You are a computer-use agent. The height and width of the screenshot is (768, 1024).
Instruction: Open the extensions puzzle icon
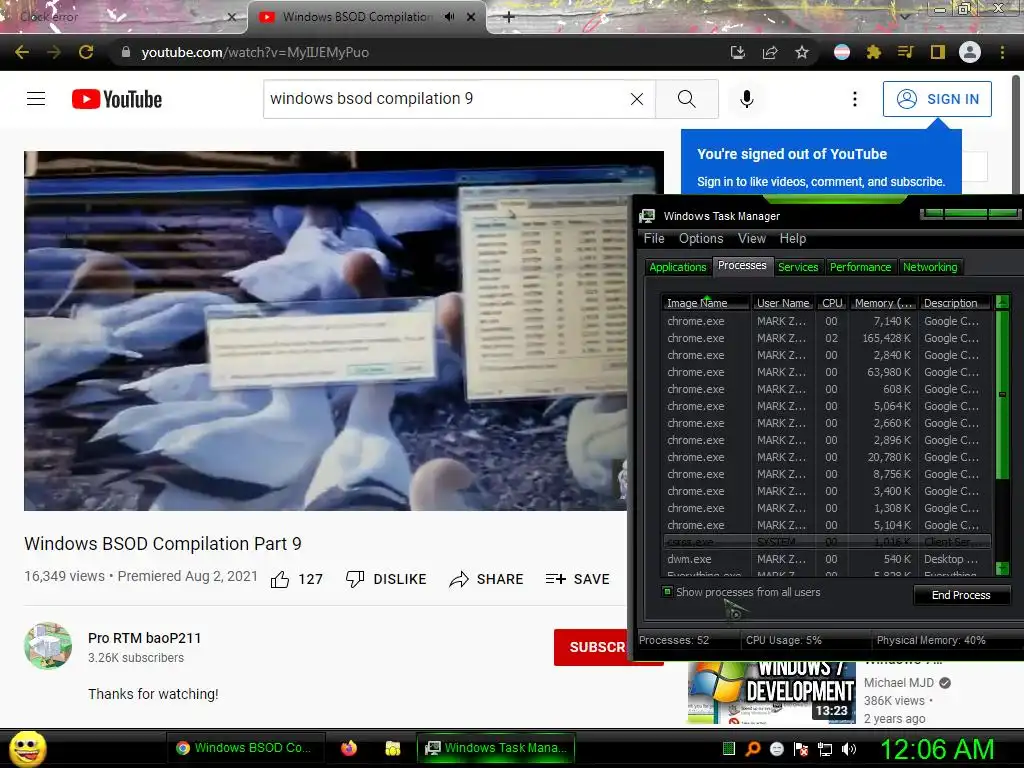click(x=874, y=52)
